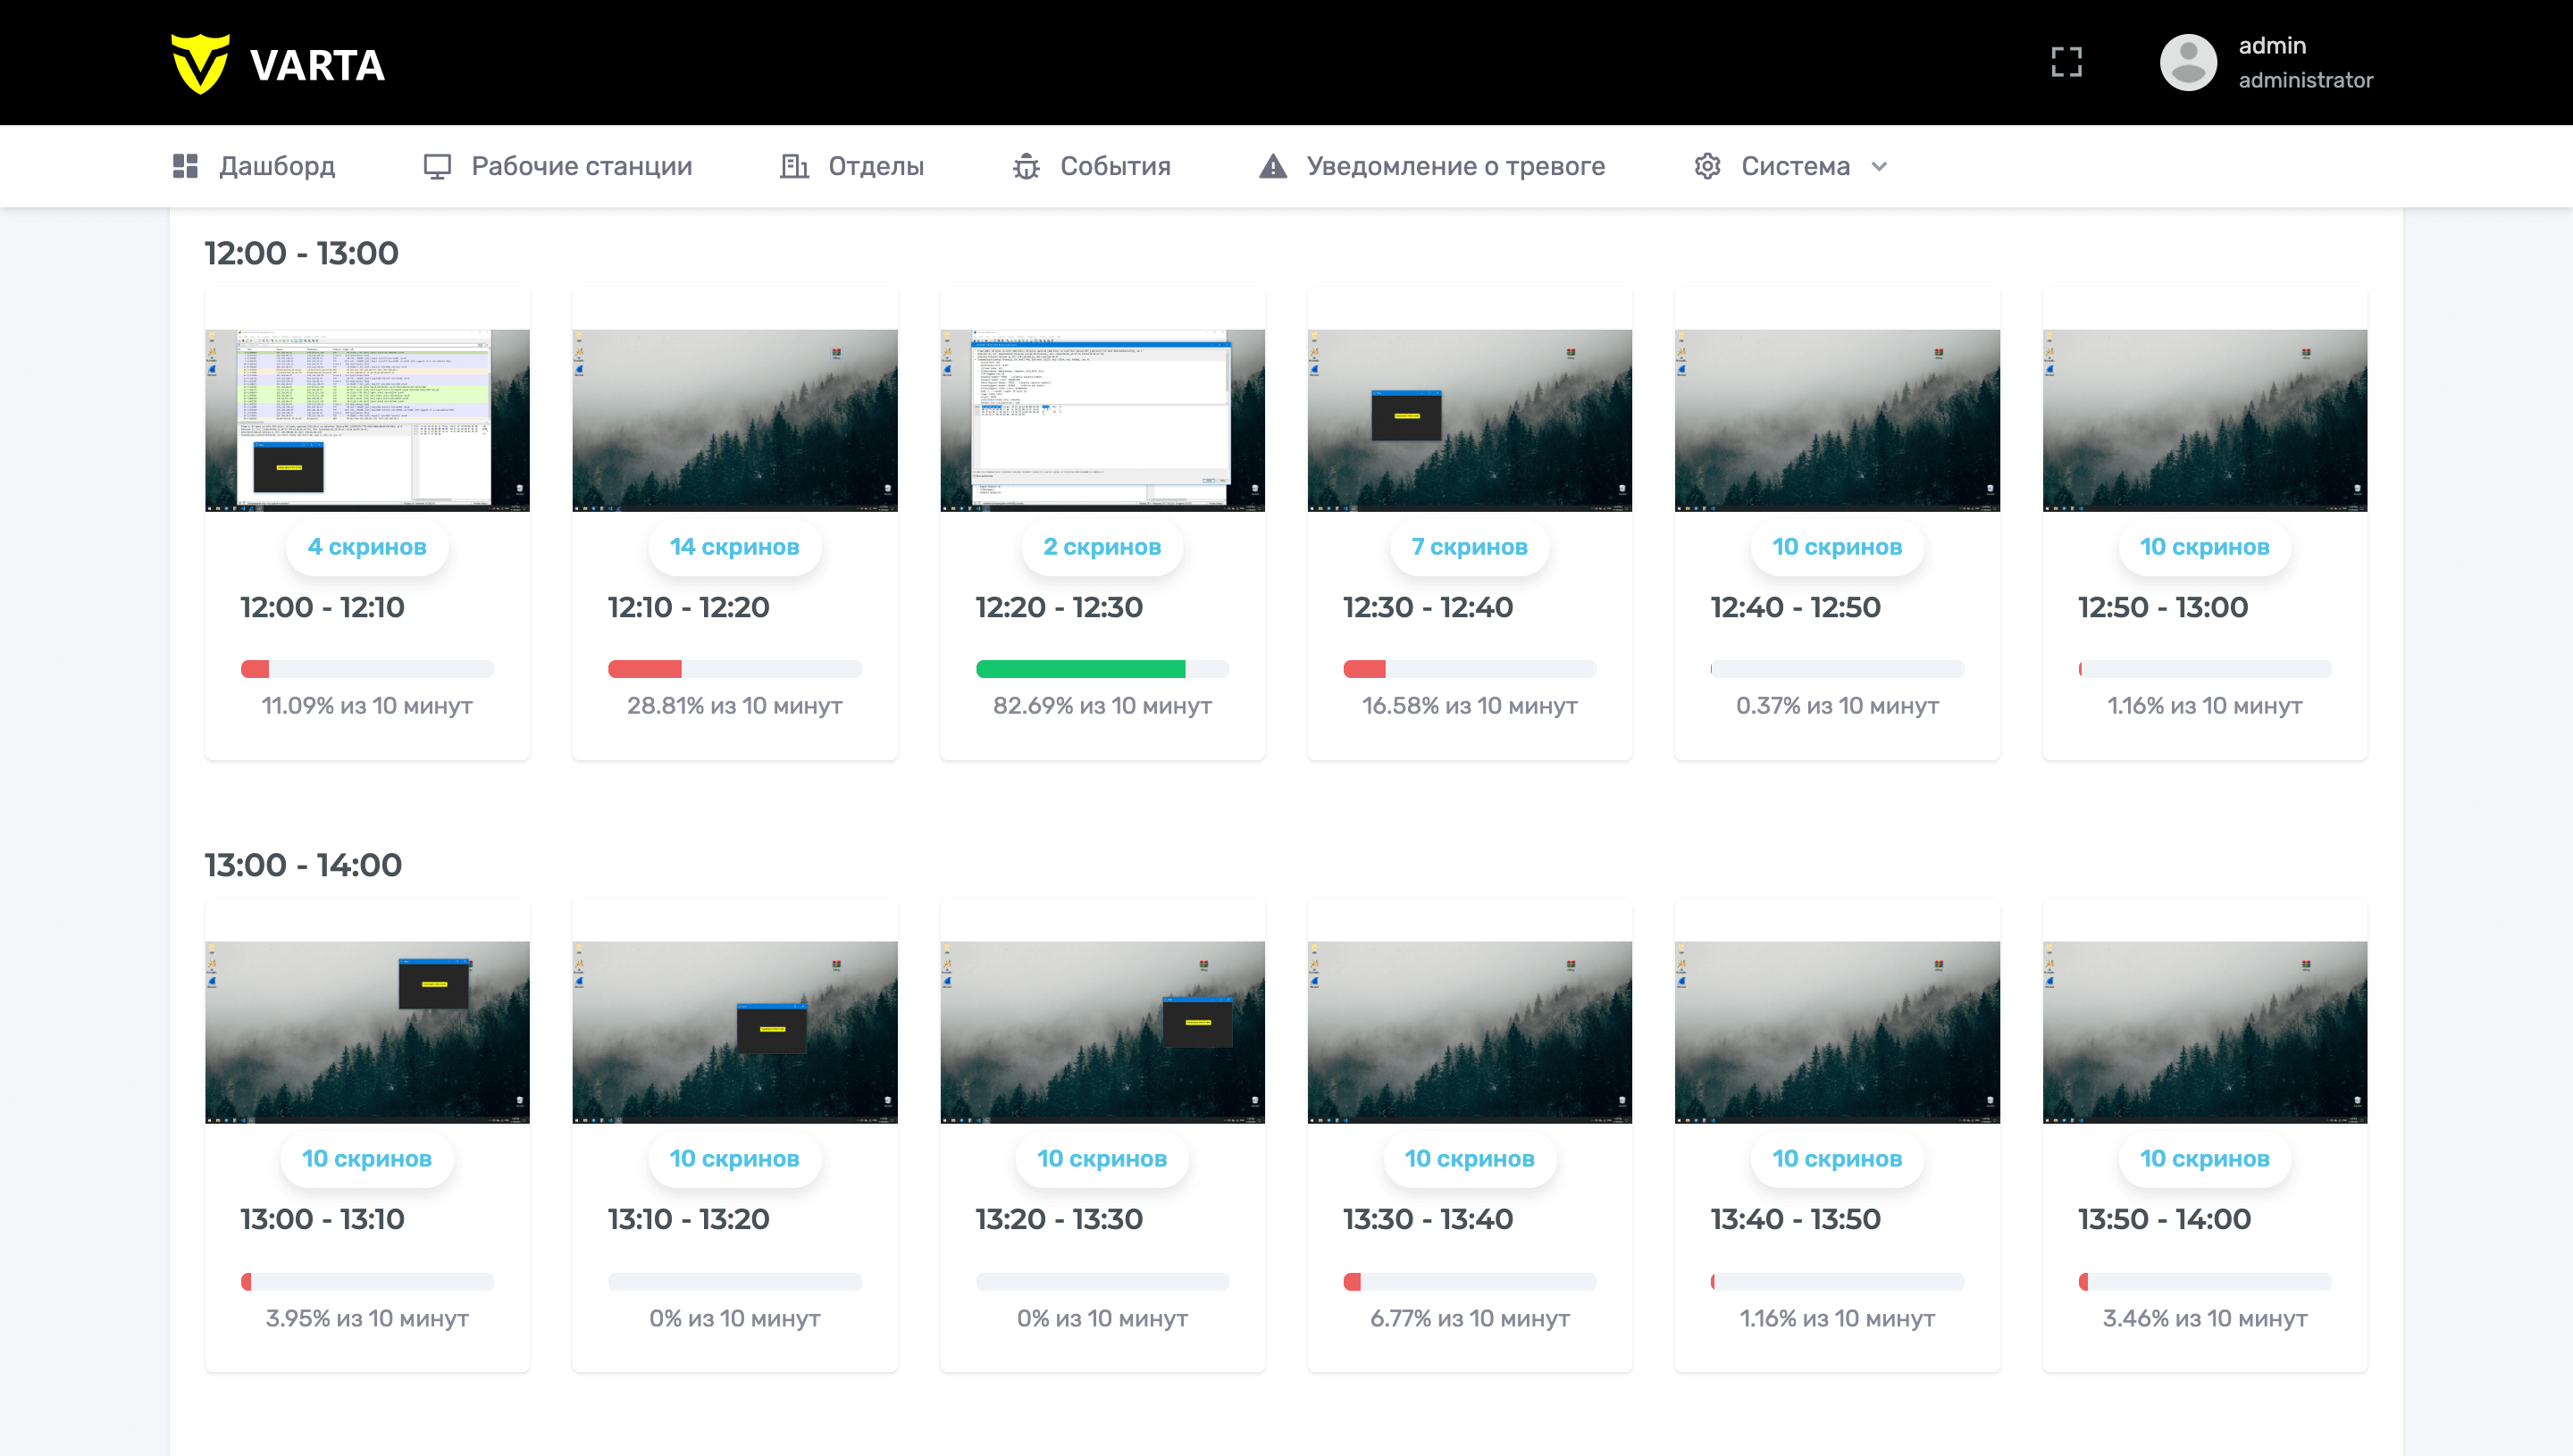Open the События menu item
Screen dimensions: 2573x1456
[1115, 166]
